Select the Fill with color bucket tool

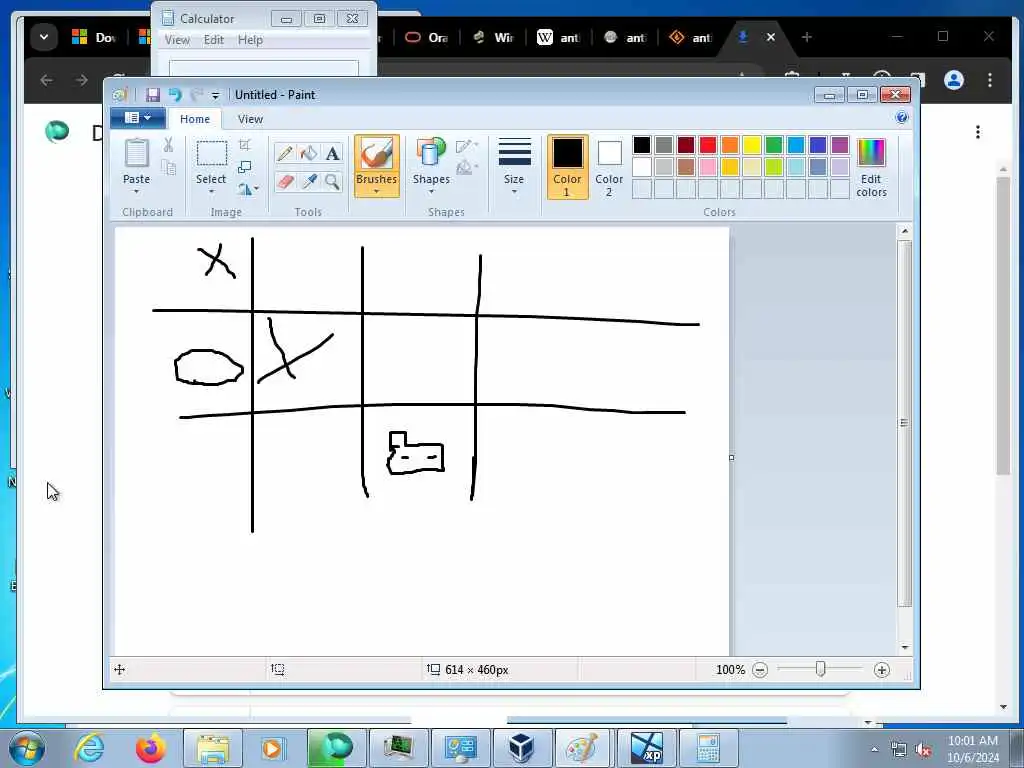(x=309, y=153)
